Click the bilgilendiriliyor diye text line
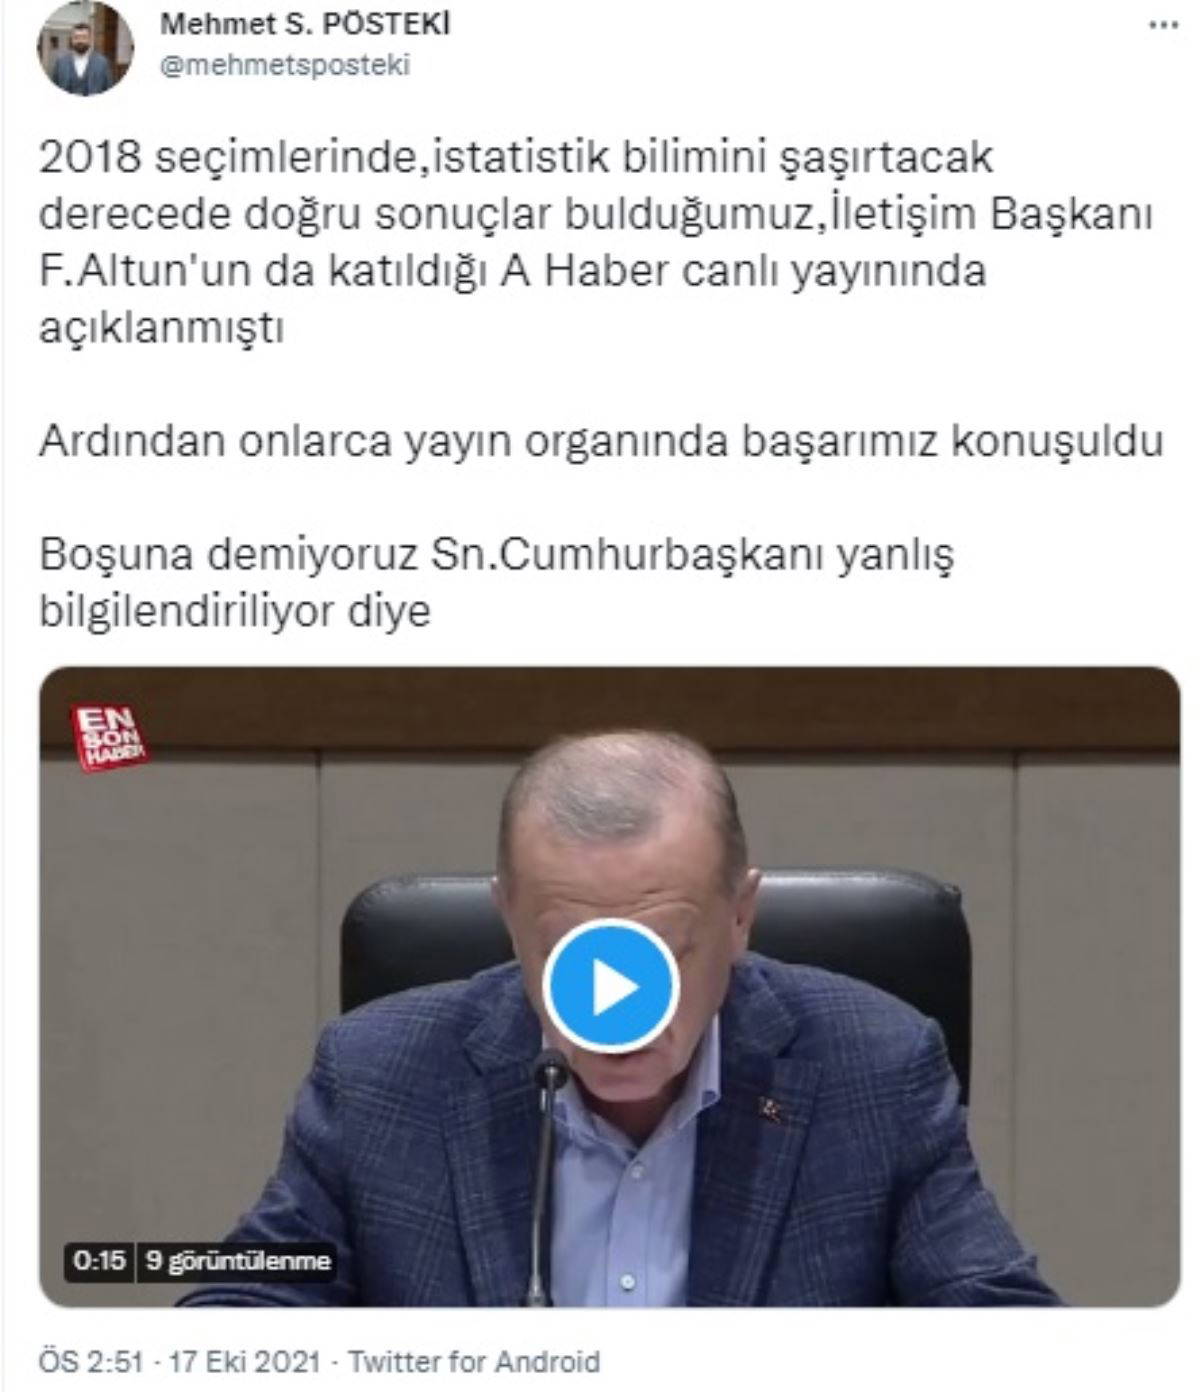This screenshot has height=1392, width=1200. pos(235,611)
